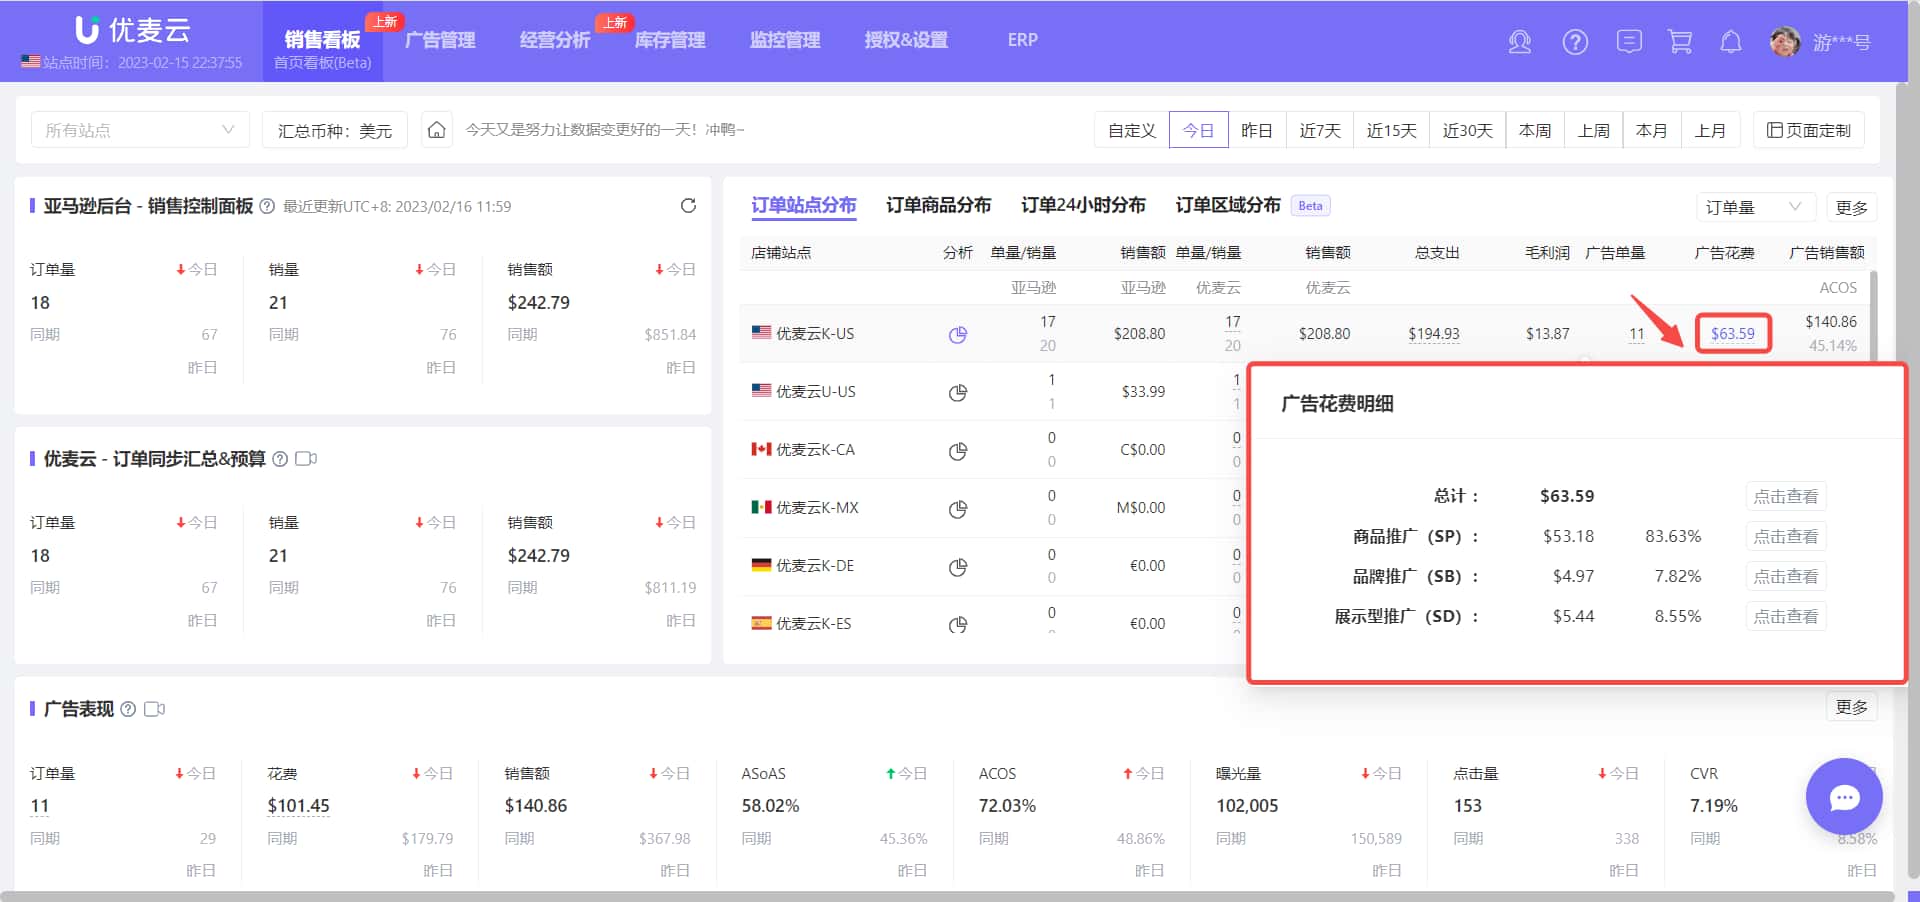Click the $63.59 ad spend link

(x=1733, y=334)
